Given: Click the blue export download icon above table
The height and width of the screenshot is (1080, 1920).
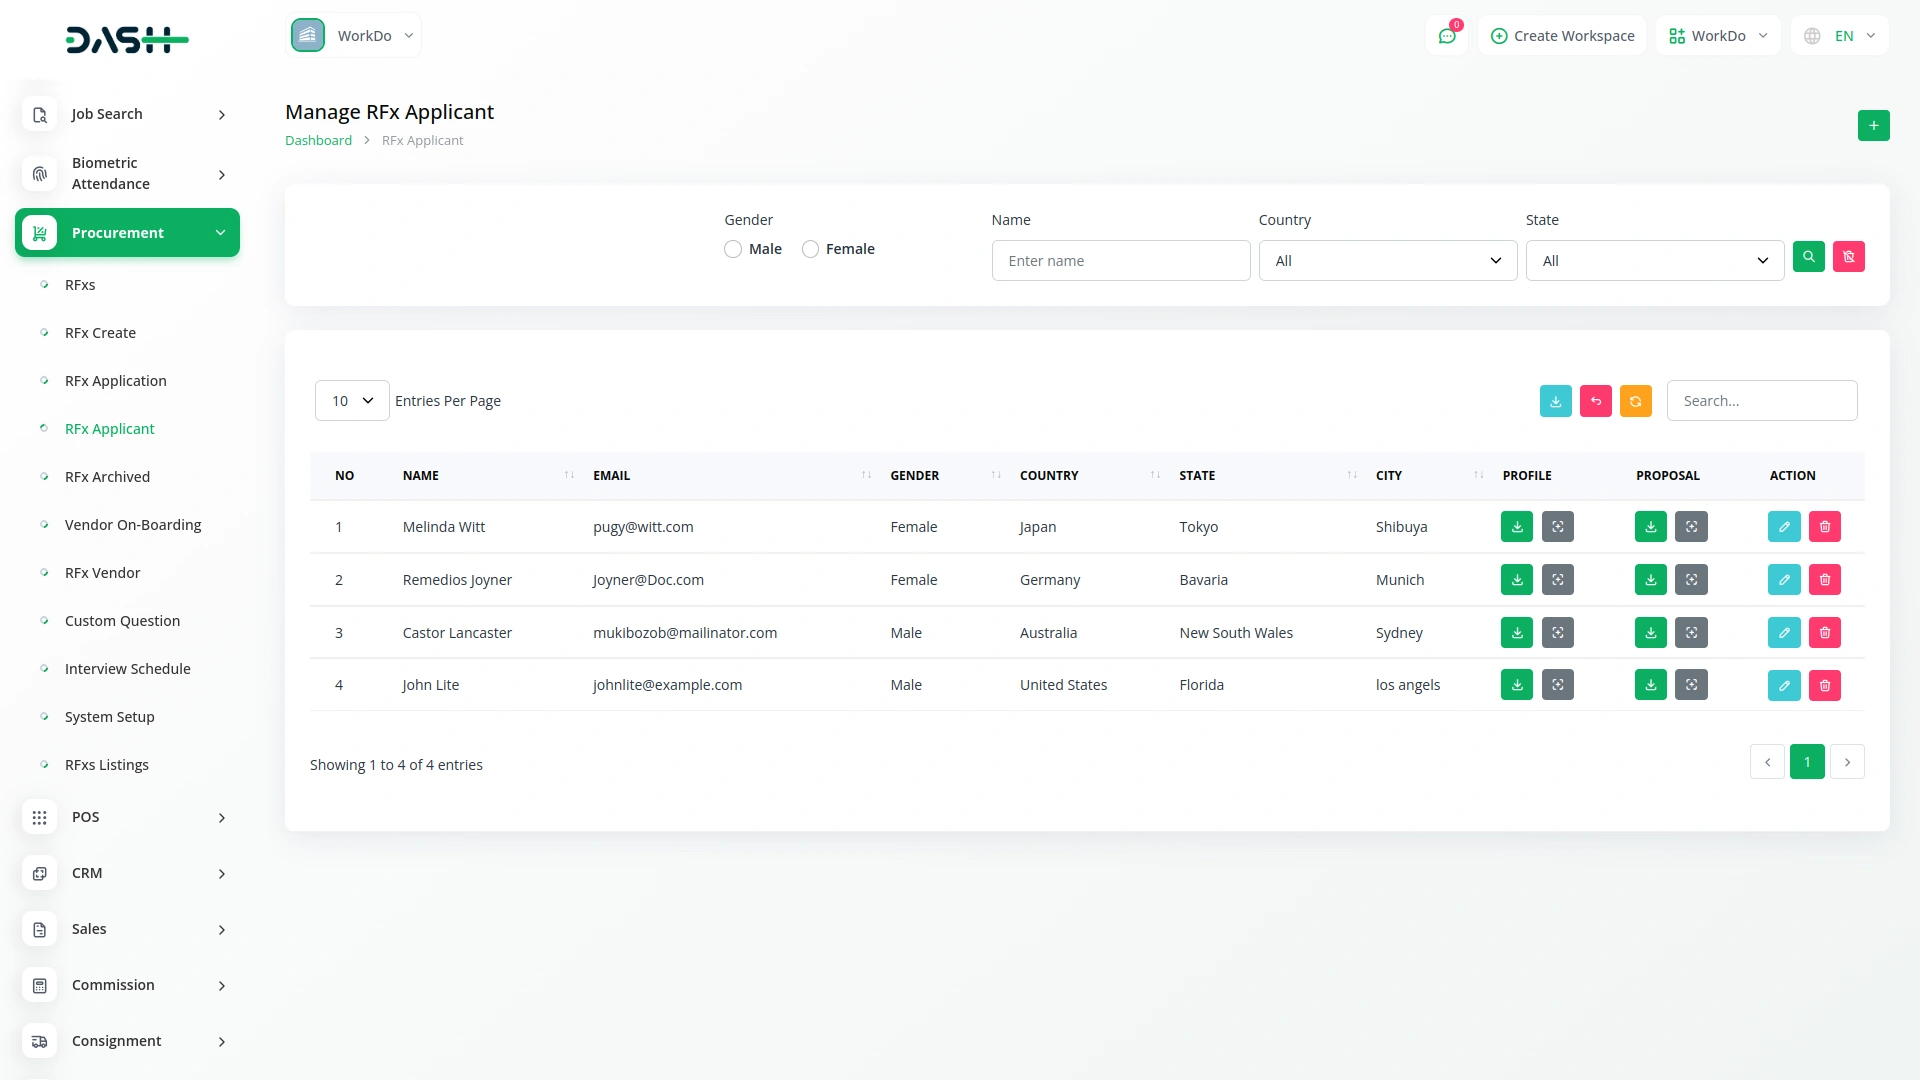Looking at the screenshot, I should (1555, 401).
